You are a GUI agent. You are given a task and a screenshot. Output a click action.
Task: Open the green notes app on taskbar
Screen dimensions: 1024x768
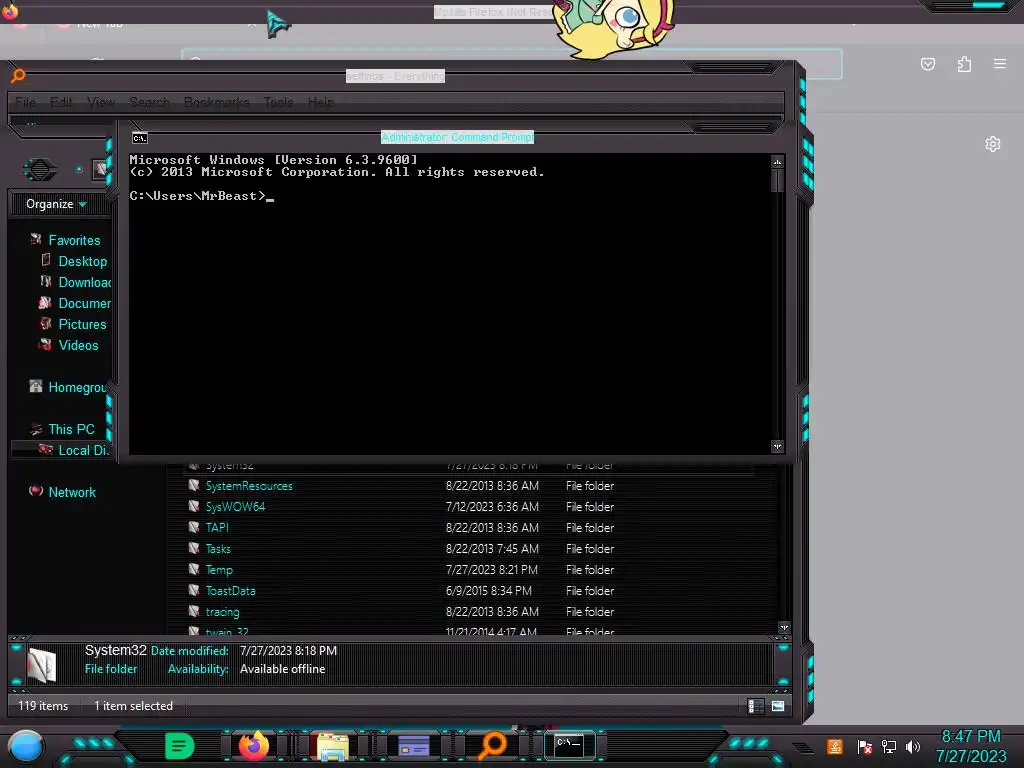pyautogui.click(x=179, y=746)
